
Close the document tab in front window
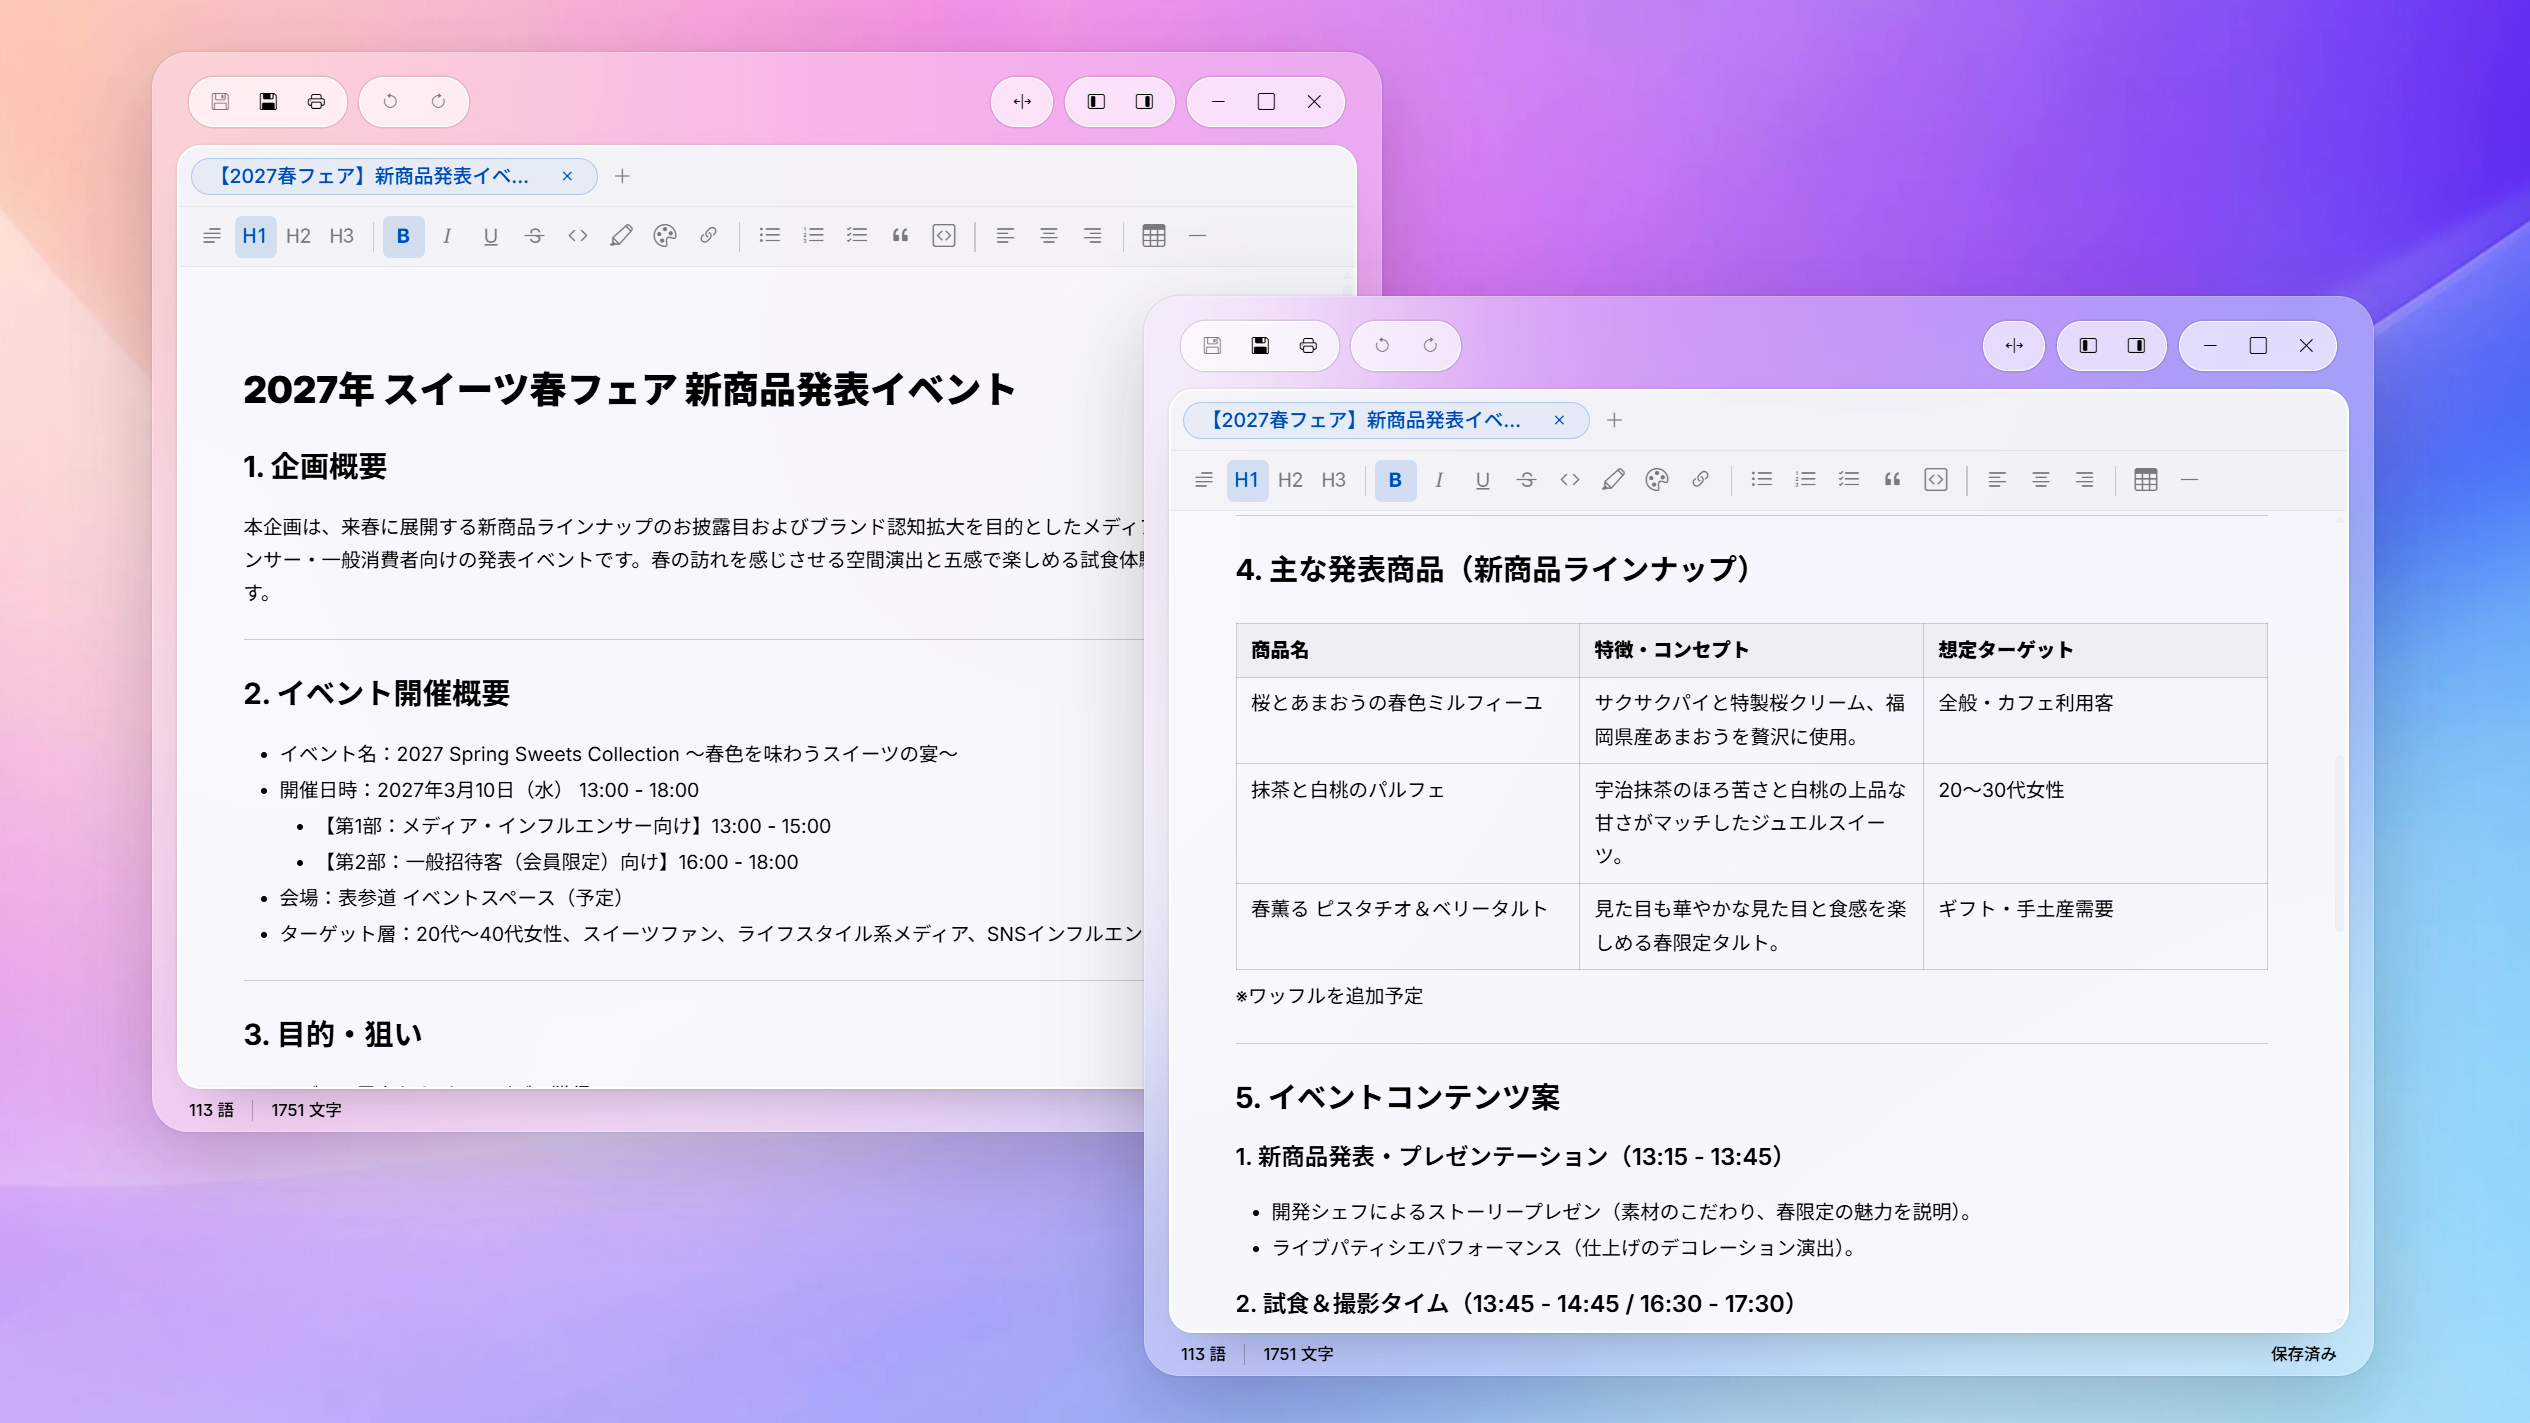(x=1559, y=420)
